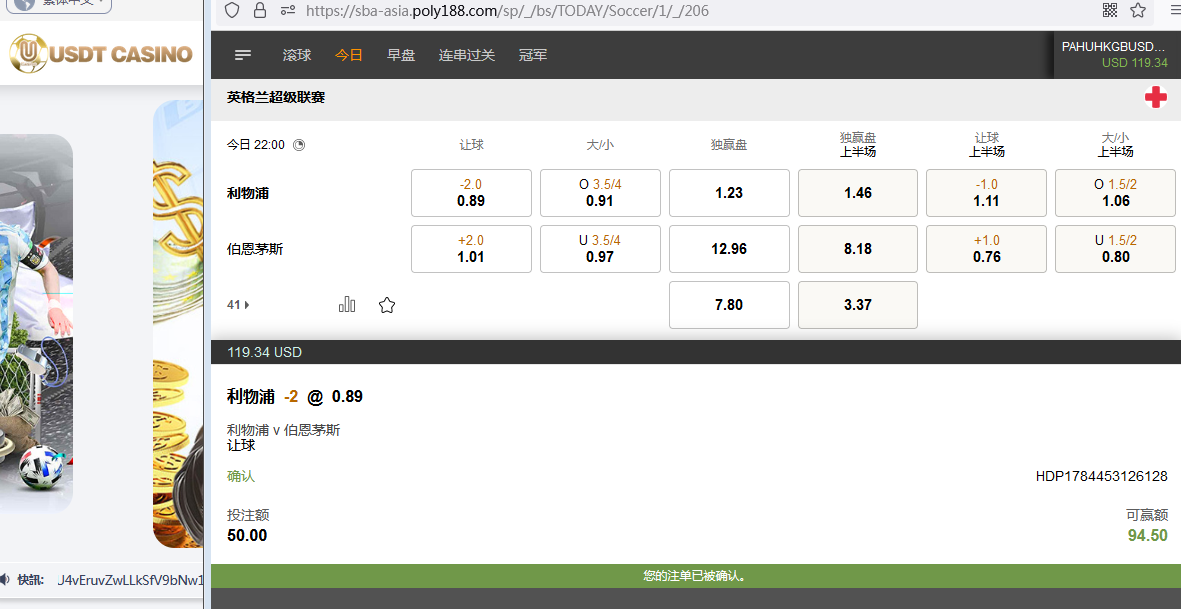The height and width of the screenshot is (609, 1181).
Task: Click bet reference HDP1784453126128
Action: [x=1102, y=477]
